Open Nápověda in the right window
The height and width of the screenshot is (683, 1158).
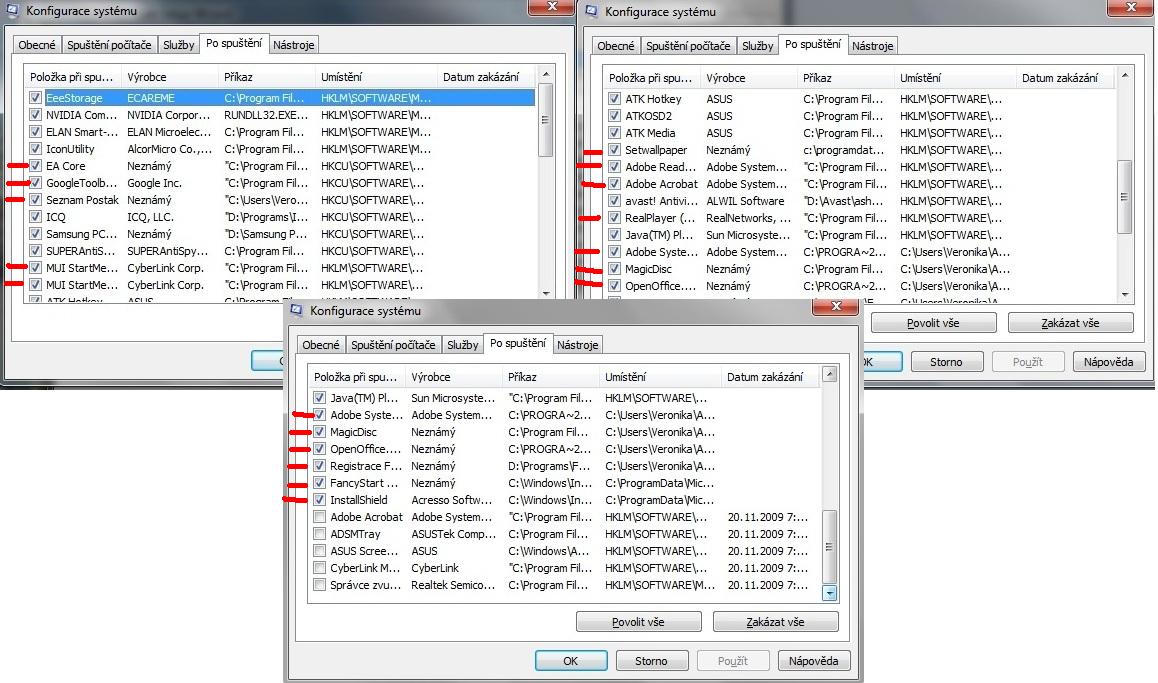[1108, 361]
